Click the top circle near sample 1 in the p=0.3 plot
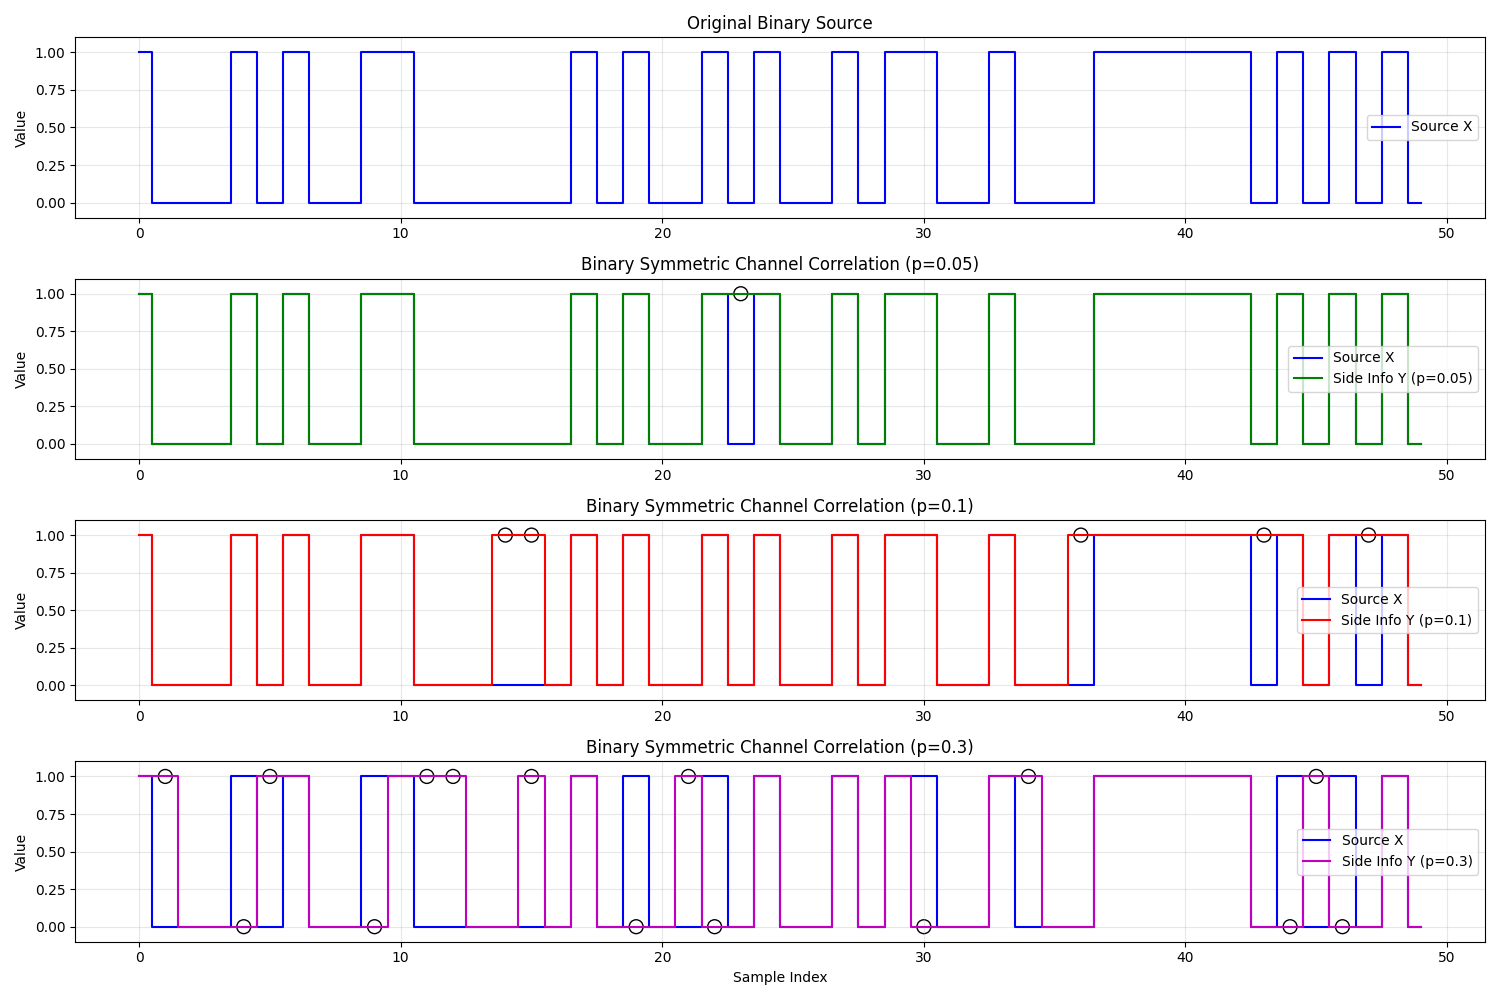The height and width of the screenshot is (1000, 1500). point(165,776)
